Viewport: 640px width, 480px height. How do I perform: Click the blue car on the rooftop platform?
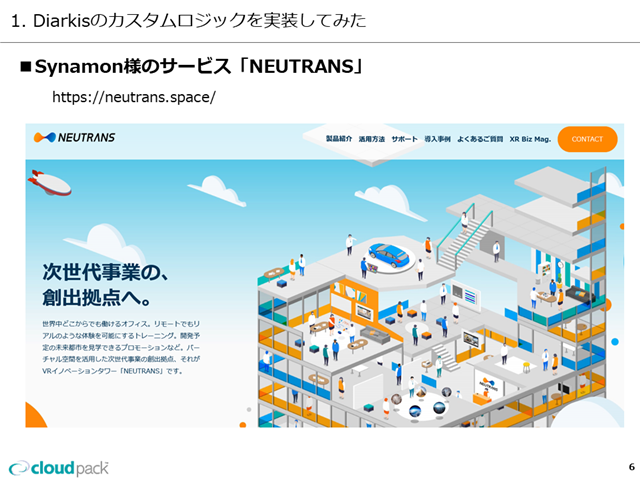(388, 255)
